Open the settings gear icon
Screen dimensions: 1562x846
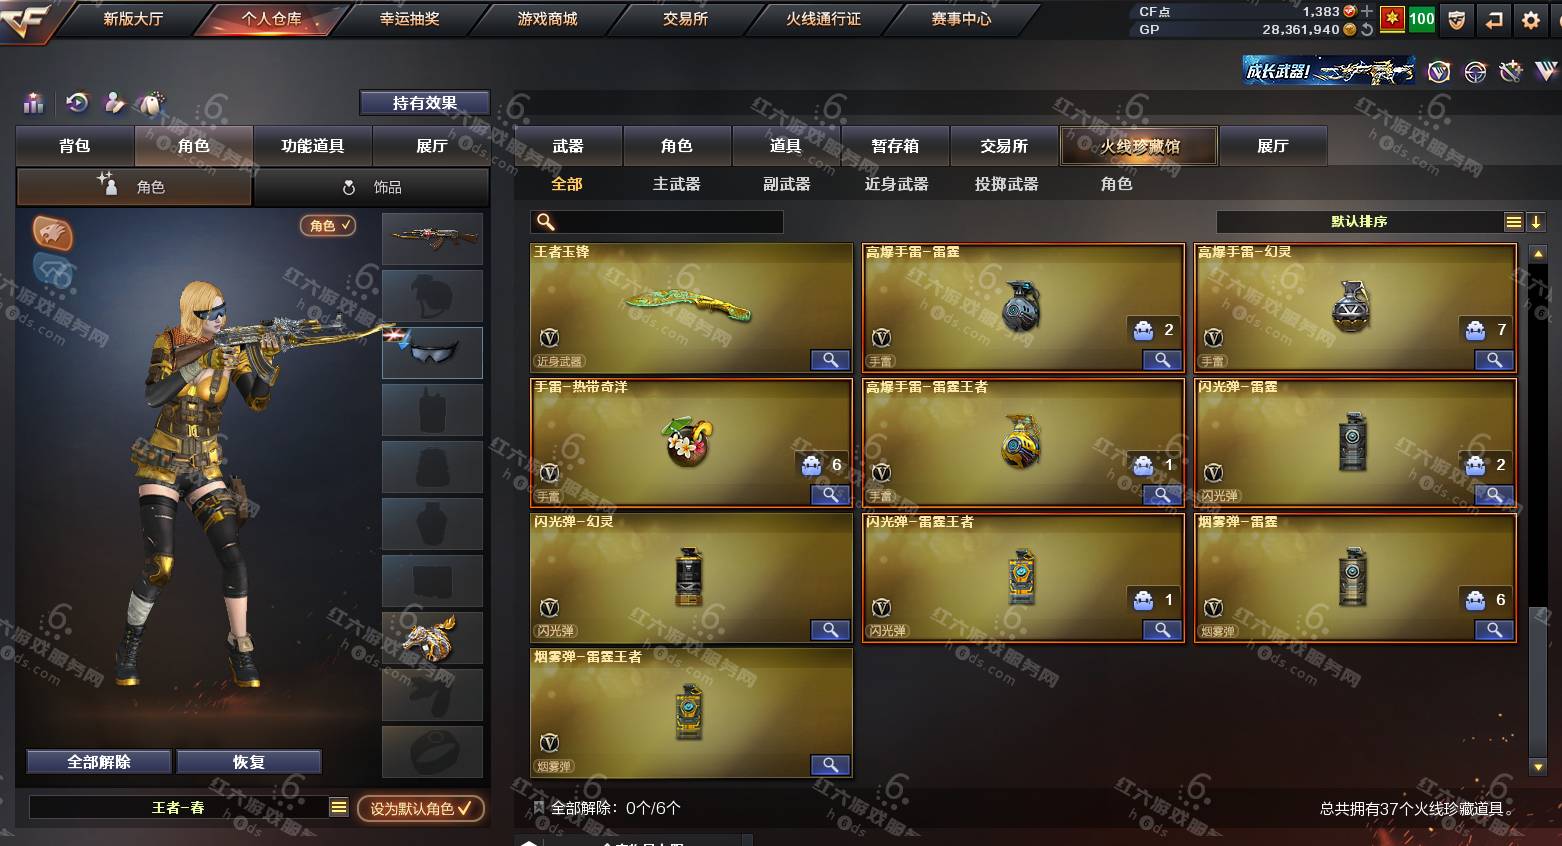1530,19
